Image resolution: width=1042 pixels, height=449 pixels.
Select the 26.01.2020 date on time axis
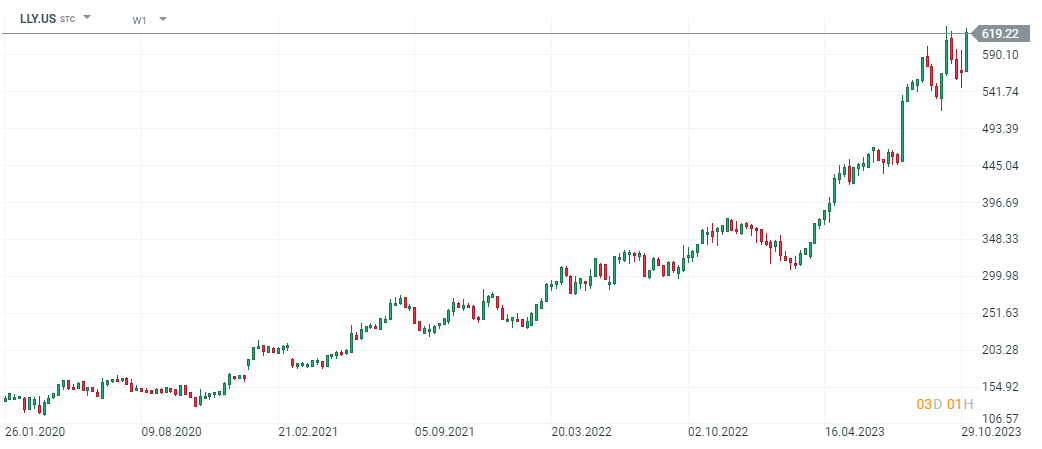point(35,432)
